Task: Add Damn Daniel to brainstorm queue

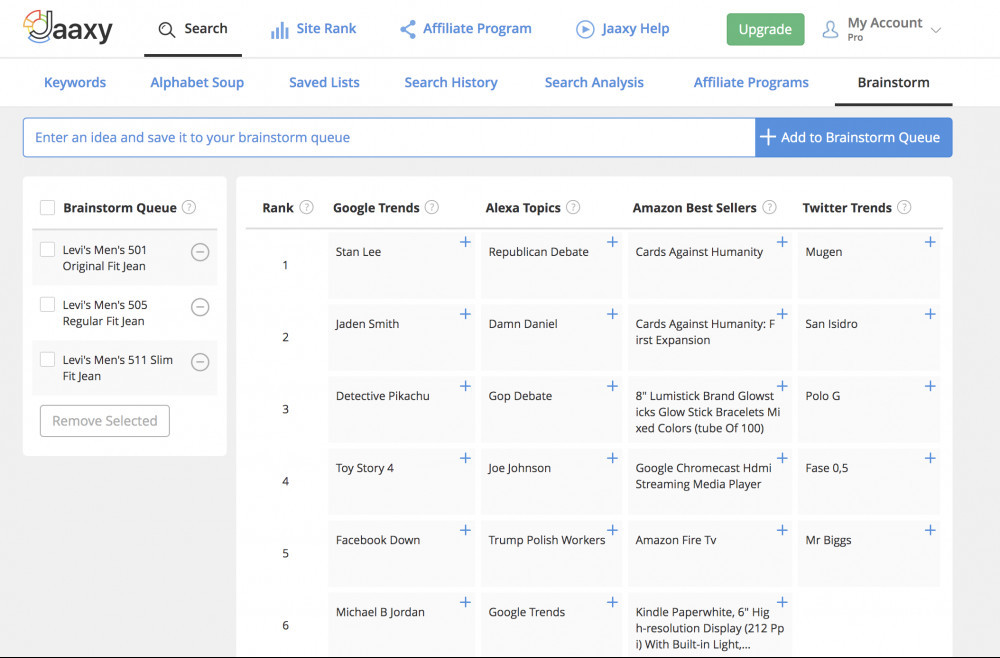Action: pos(612,314)
